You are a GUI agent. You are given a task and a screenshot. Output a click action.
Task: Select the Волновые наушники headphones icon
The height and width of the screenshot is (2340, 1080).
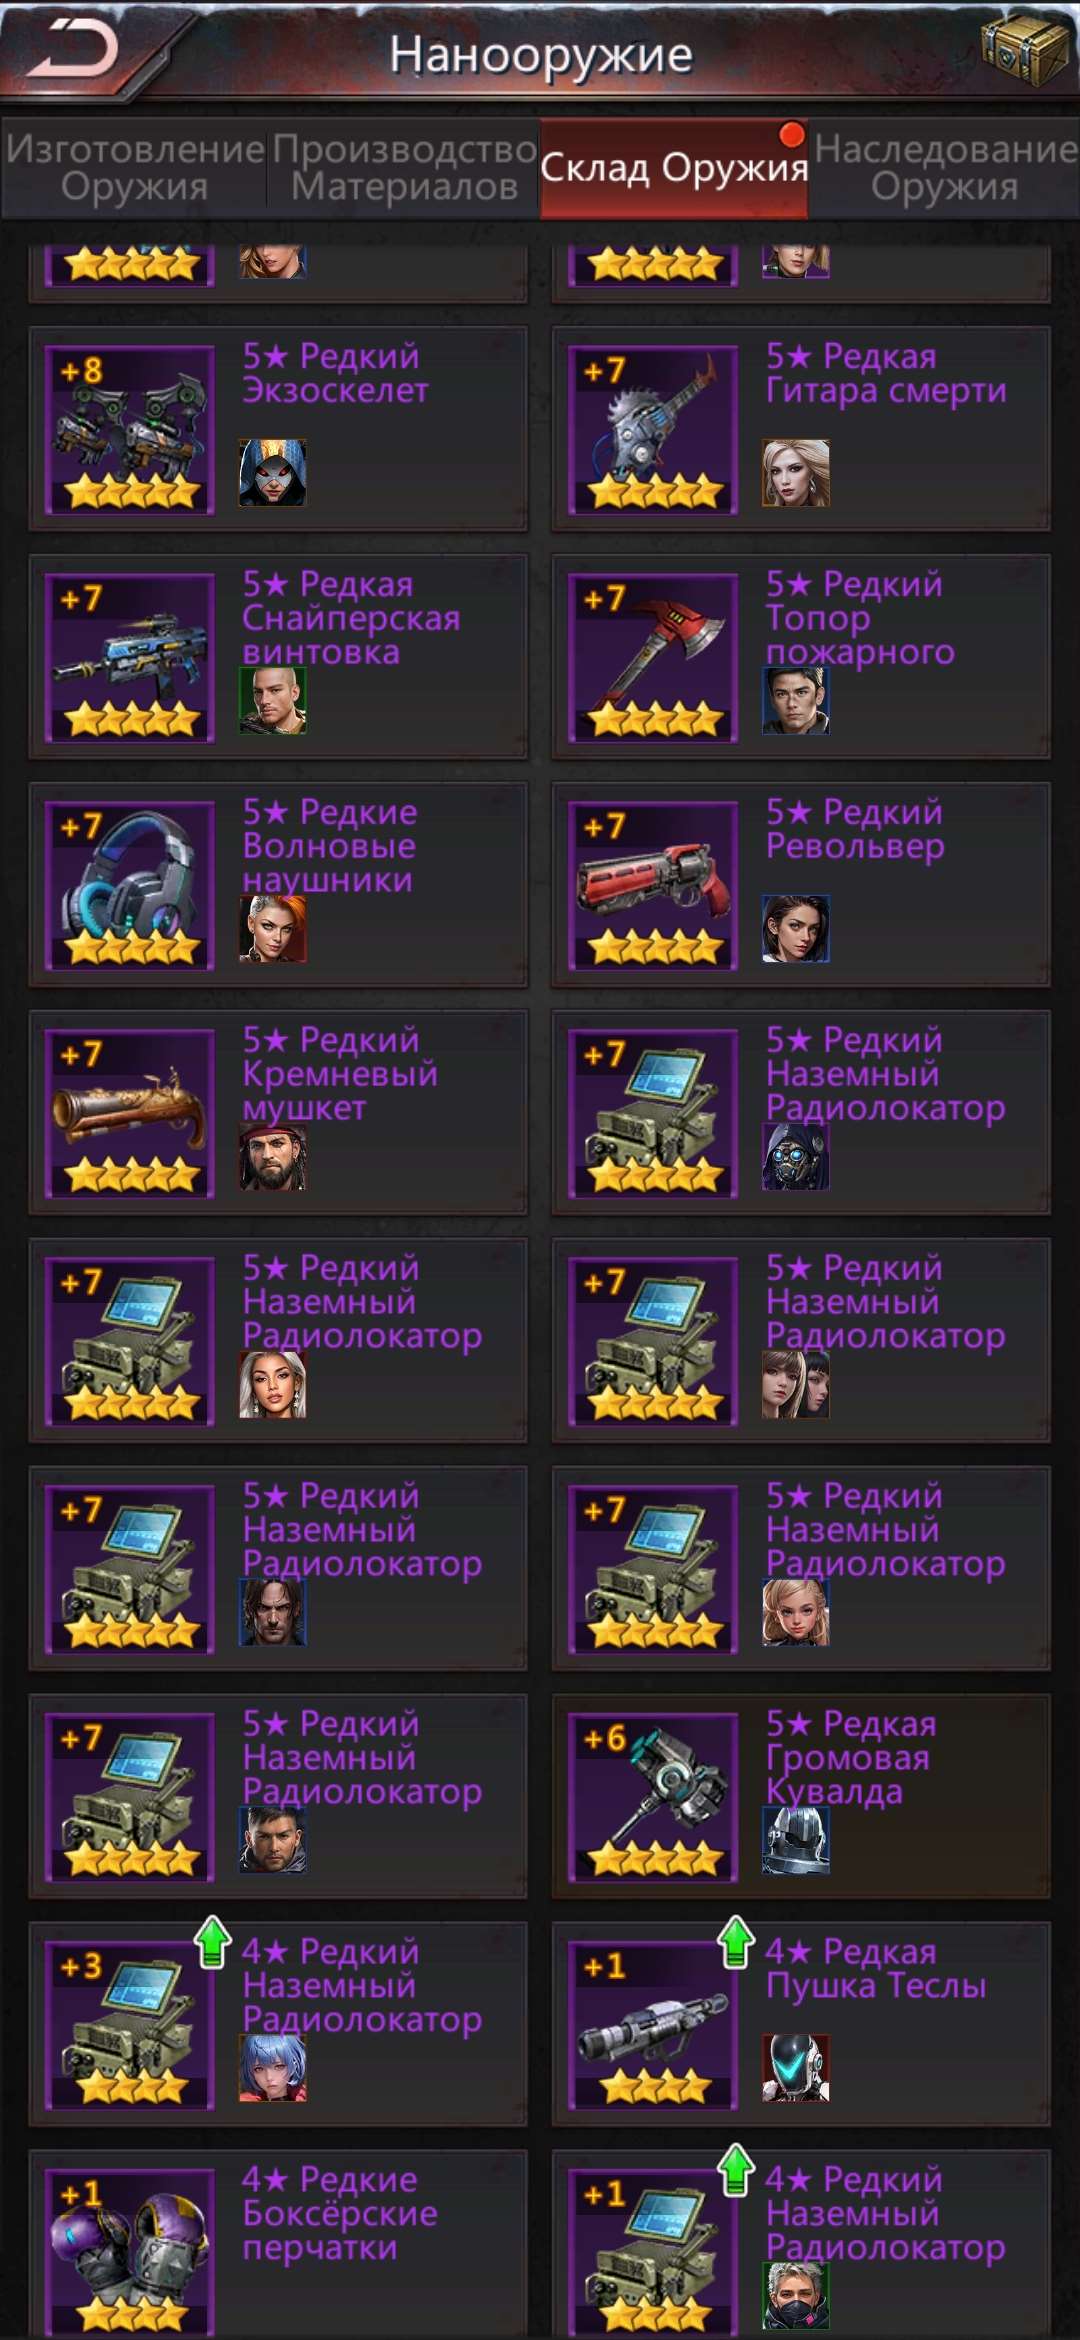130,886
